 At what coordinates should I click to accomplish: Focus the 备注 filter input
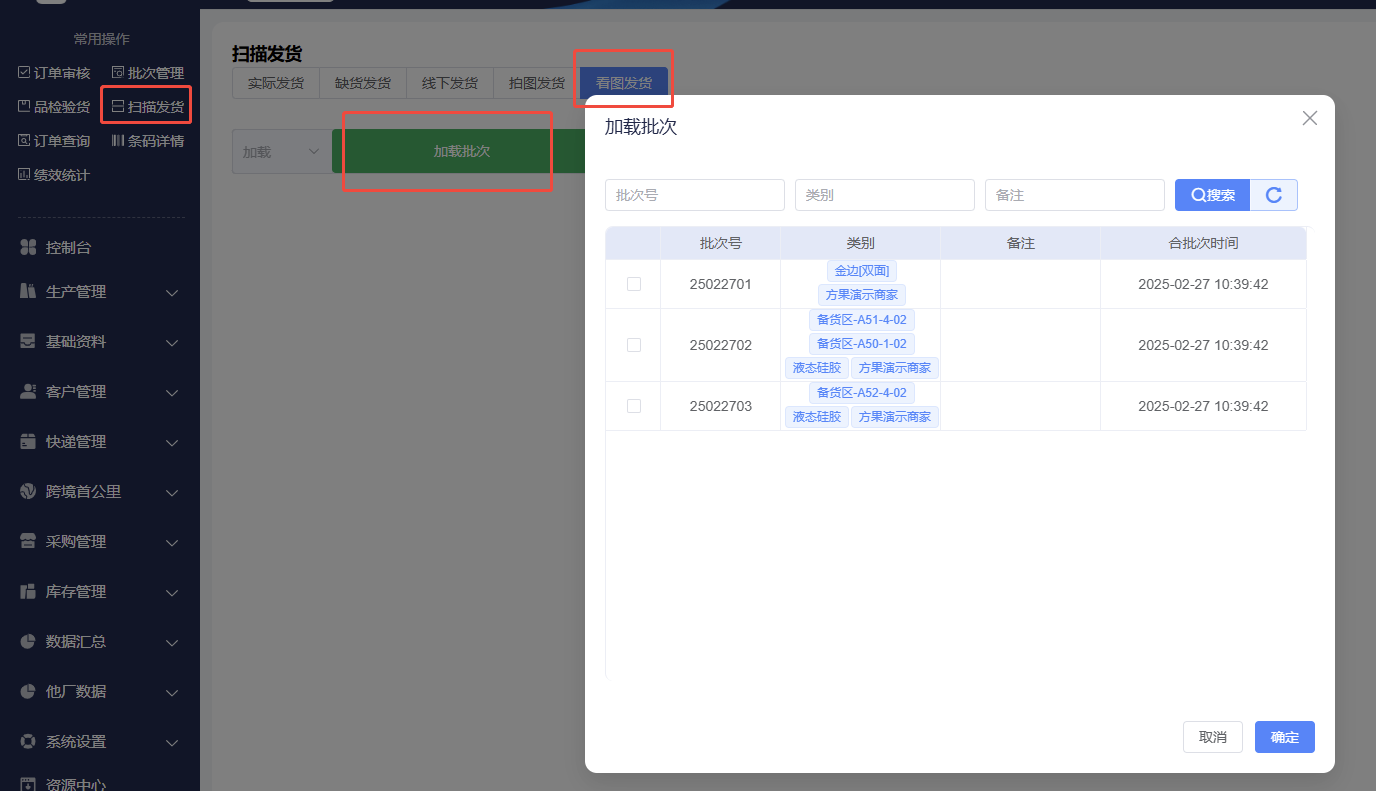[1075, 195]
